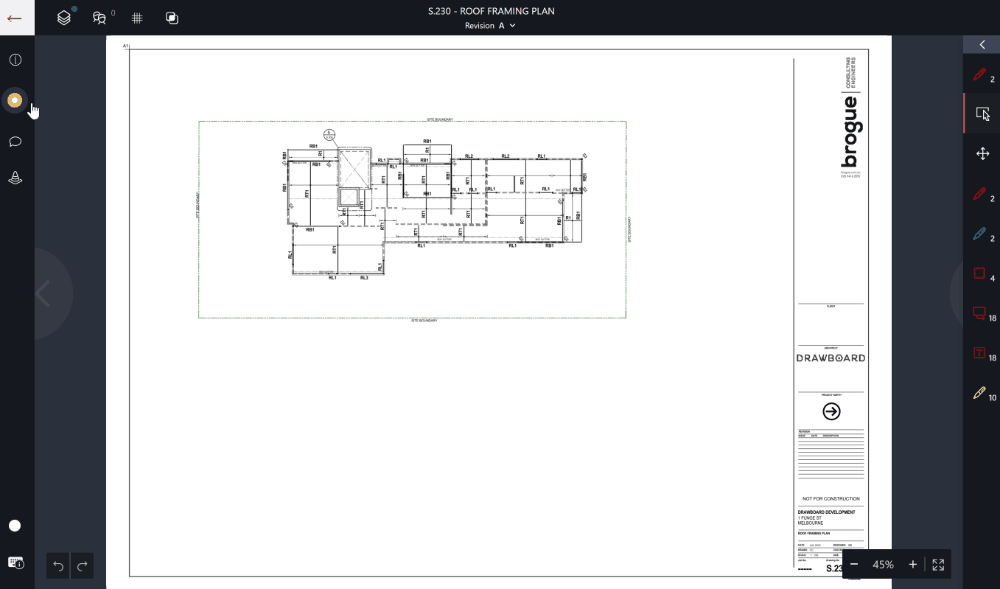Open the collaborators panel showing 0 users
1000x589 pixels.
[x=97, y=17]
